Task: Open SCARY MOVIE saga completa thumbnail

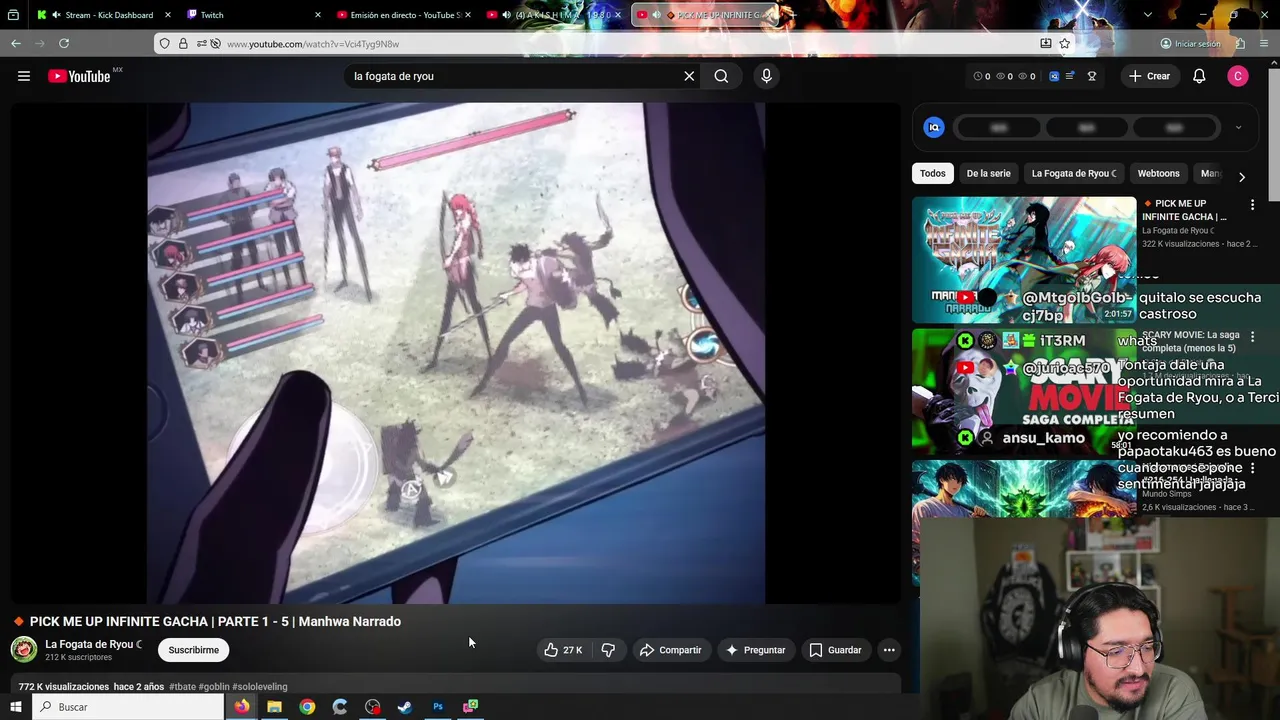Action: coord(1024,391)
